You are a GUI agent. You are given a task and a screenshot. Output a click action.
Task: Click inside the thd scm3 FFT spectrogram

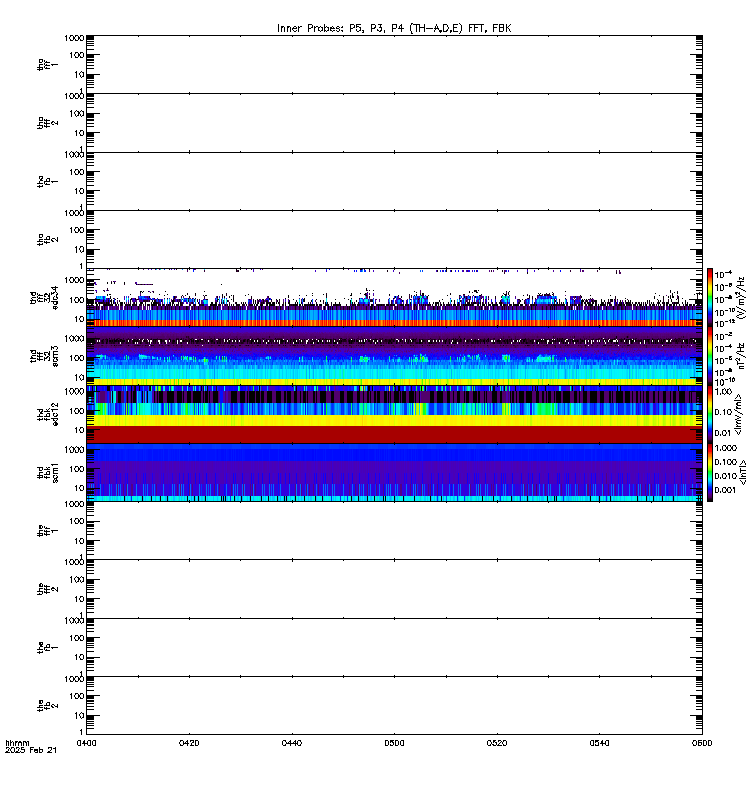tap(394, 356)
